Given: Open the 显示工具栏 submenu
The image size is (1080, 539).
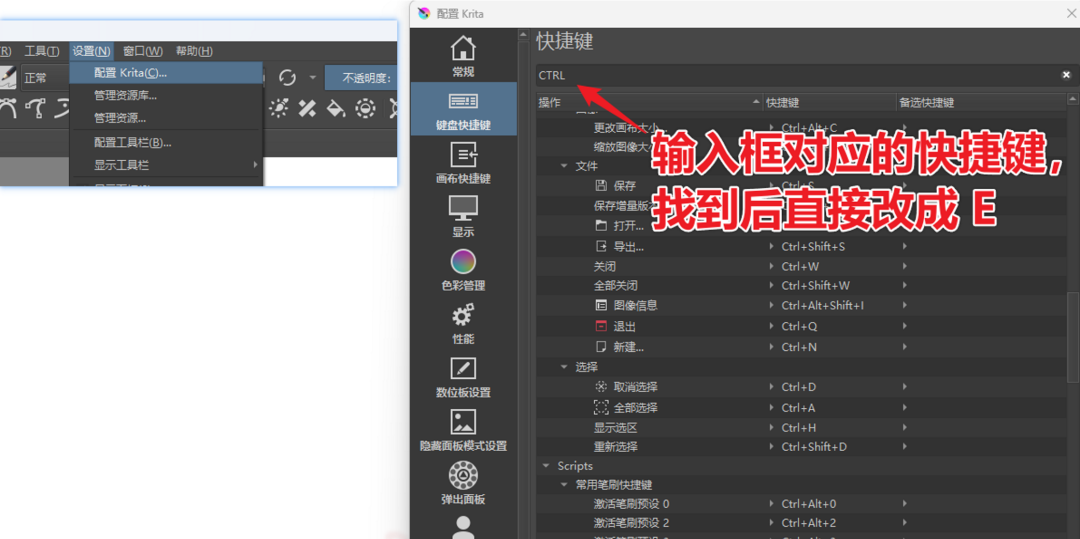Looking at the screenshot, I should 166,165.
